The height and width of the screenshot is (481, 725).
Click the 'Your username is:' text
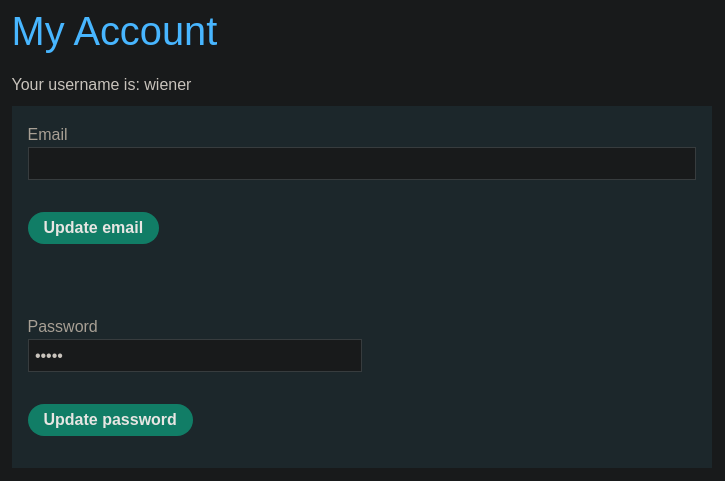pos(75,85)
